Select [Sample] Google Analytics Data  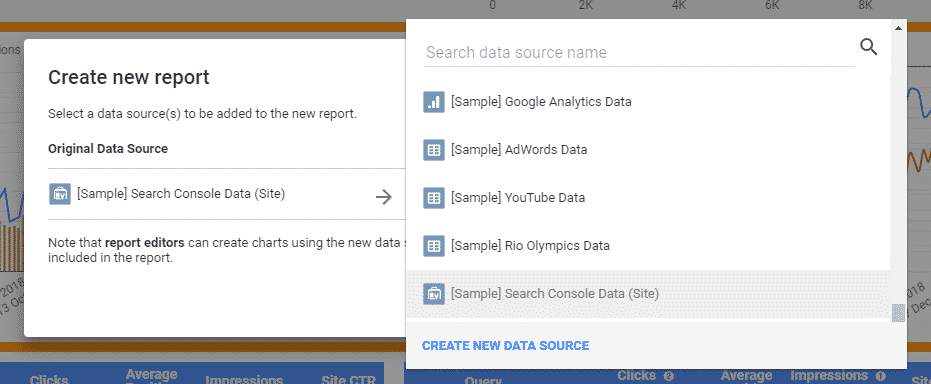[648, 102]
